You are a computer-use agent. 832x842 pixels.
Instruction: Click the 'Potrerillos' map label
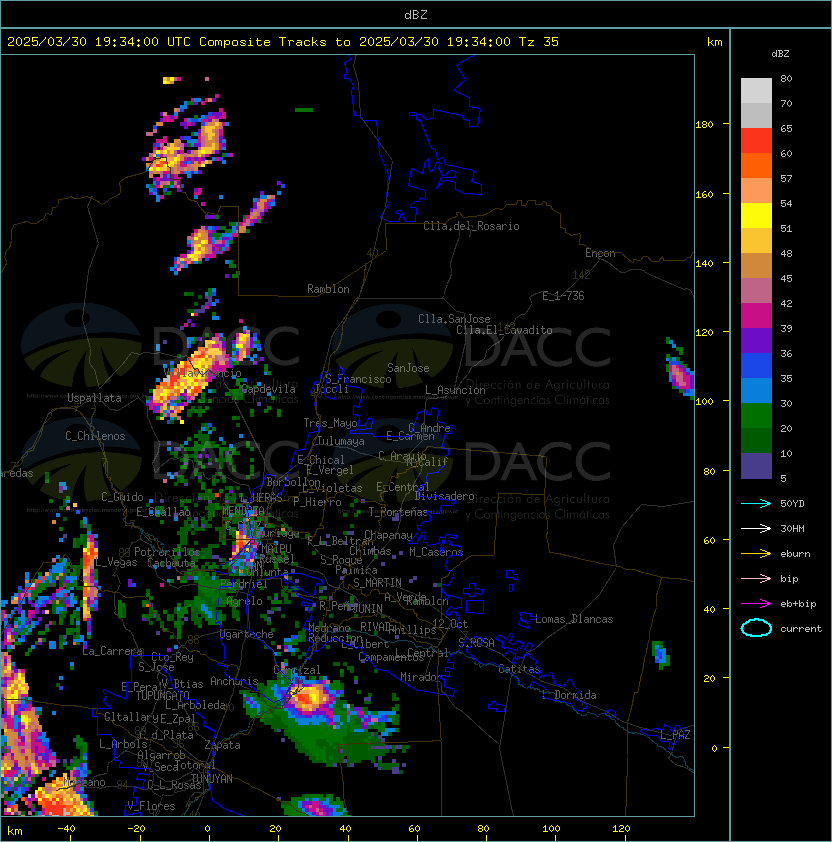tap(167, 552)
